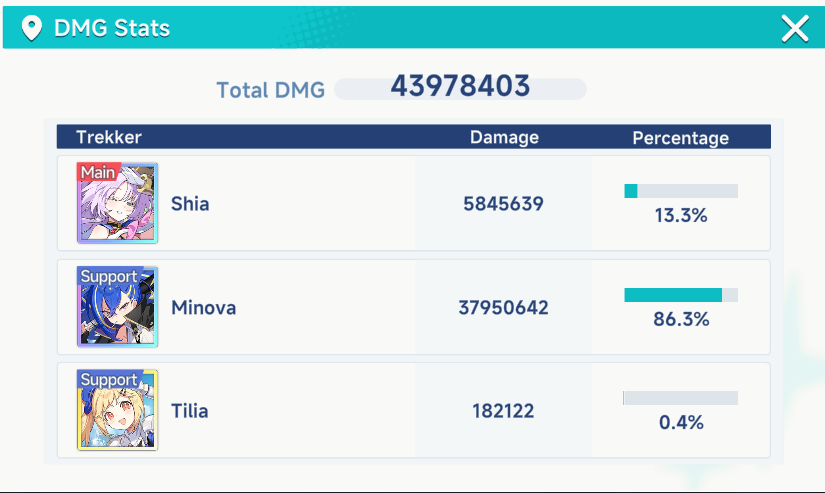The image size is (825, 493).
Task: Click the name Shia in the list
Action: click(190, 204)
